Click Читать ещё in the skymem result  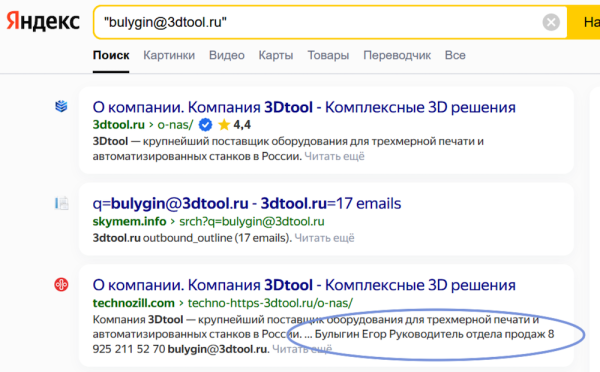(324, 238)
